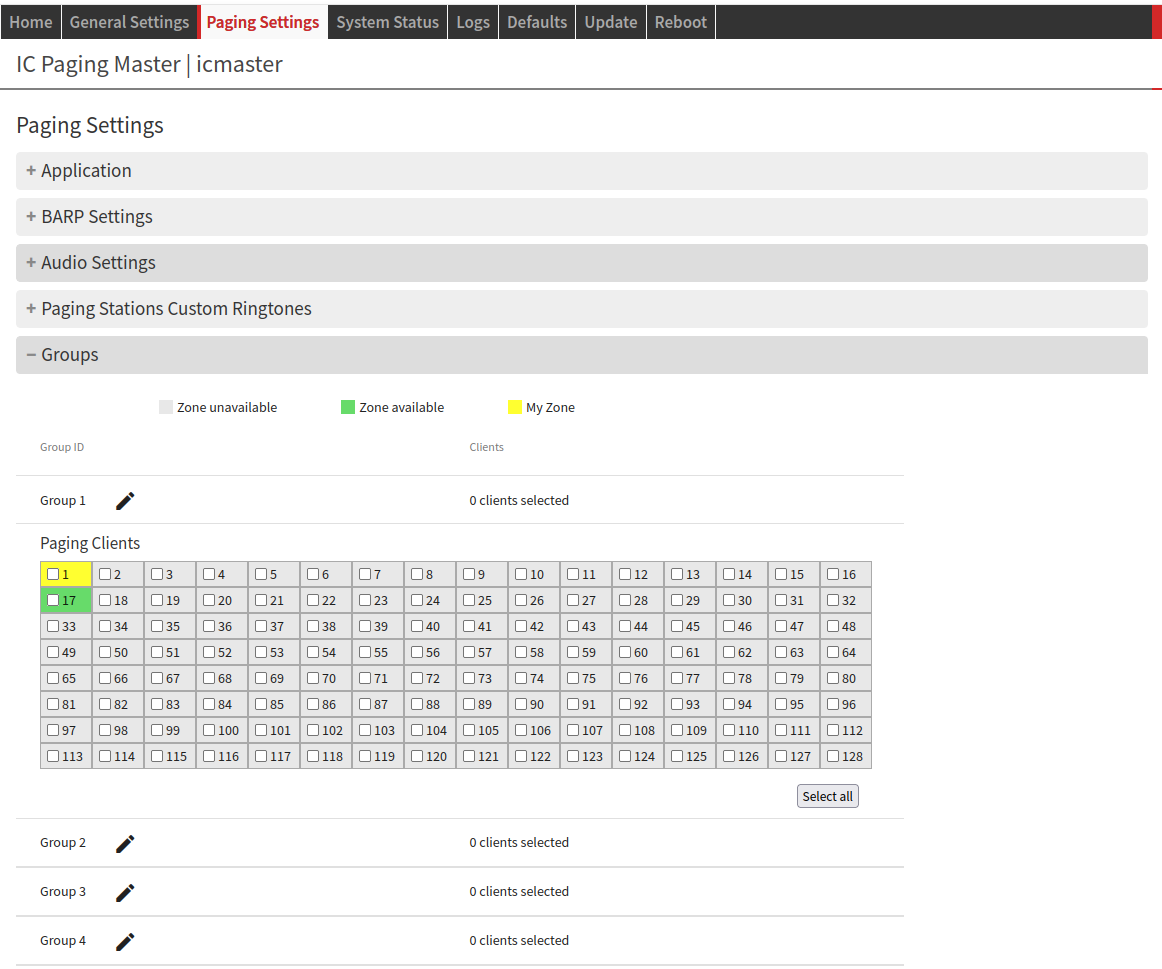Check the yellow My Zone client 1 checkbox

click(x=53, y=575)
